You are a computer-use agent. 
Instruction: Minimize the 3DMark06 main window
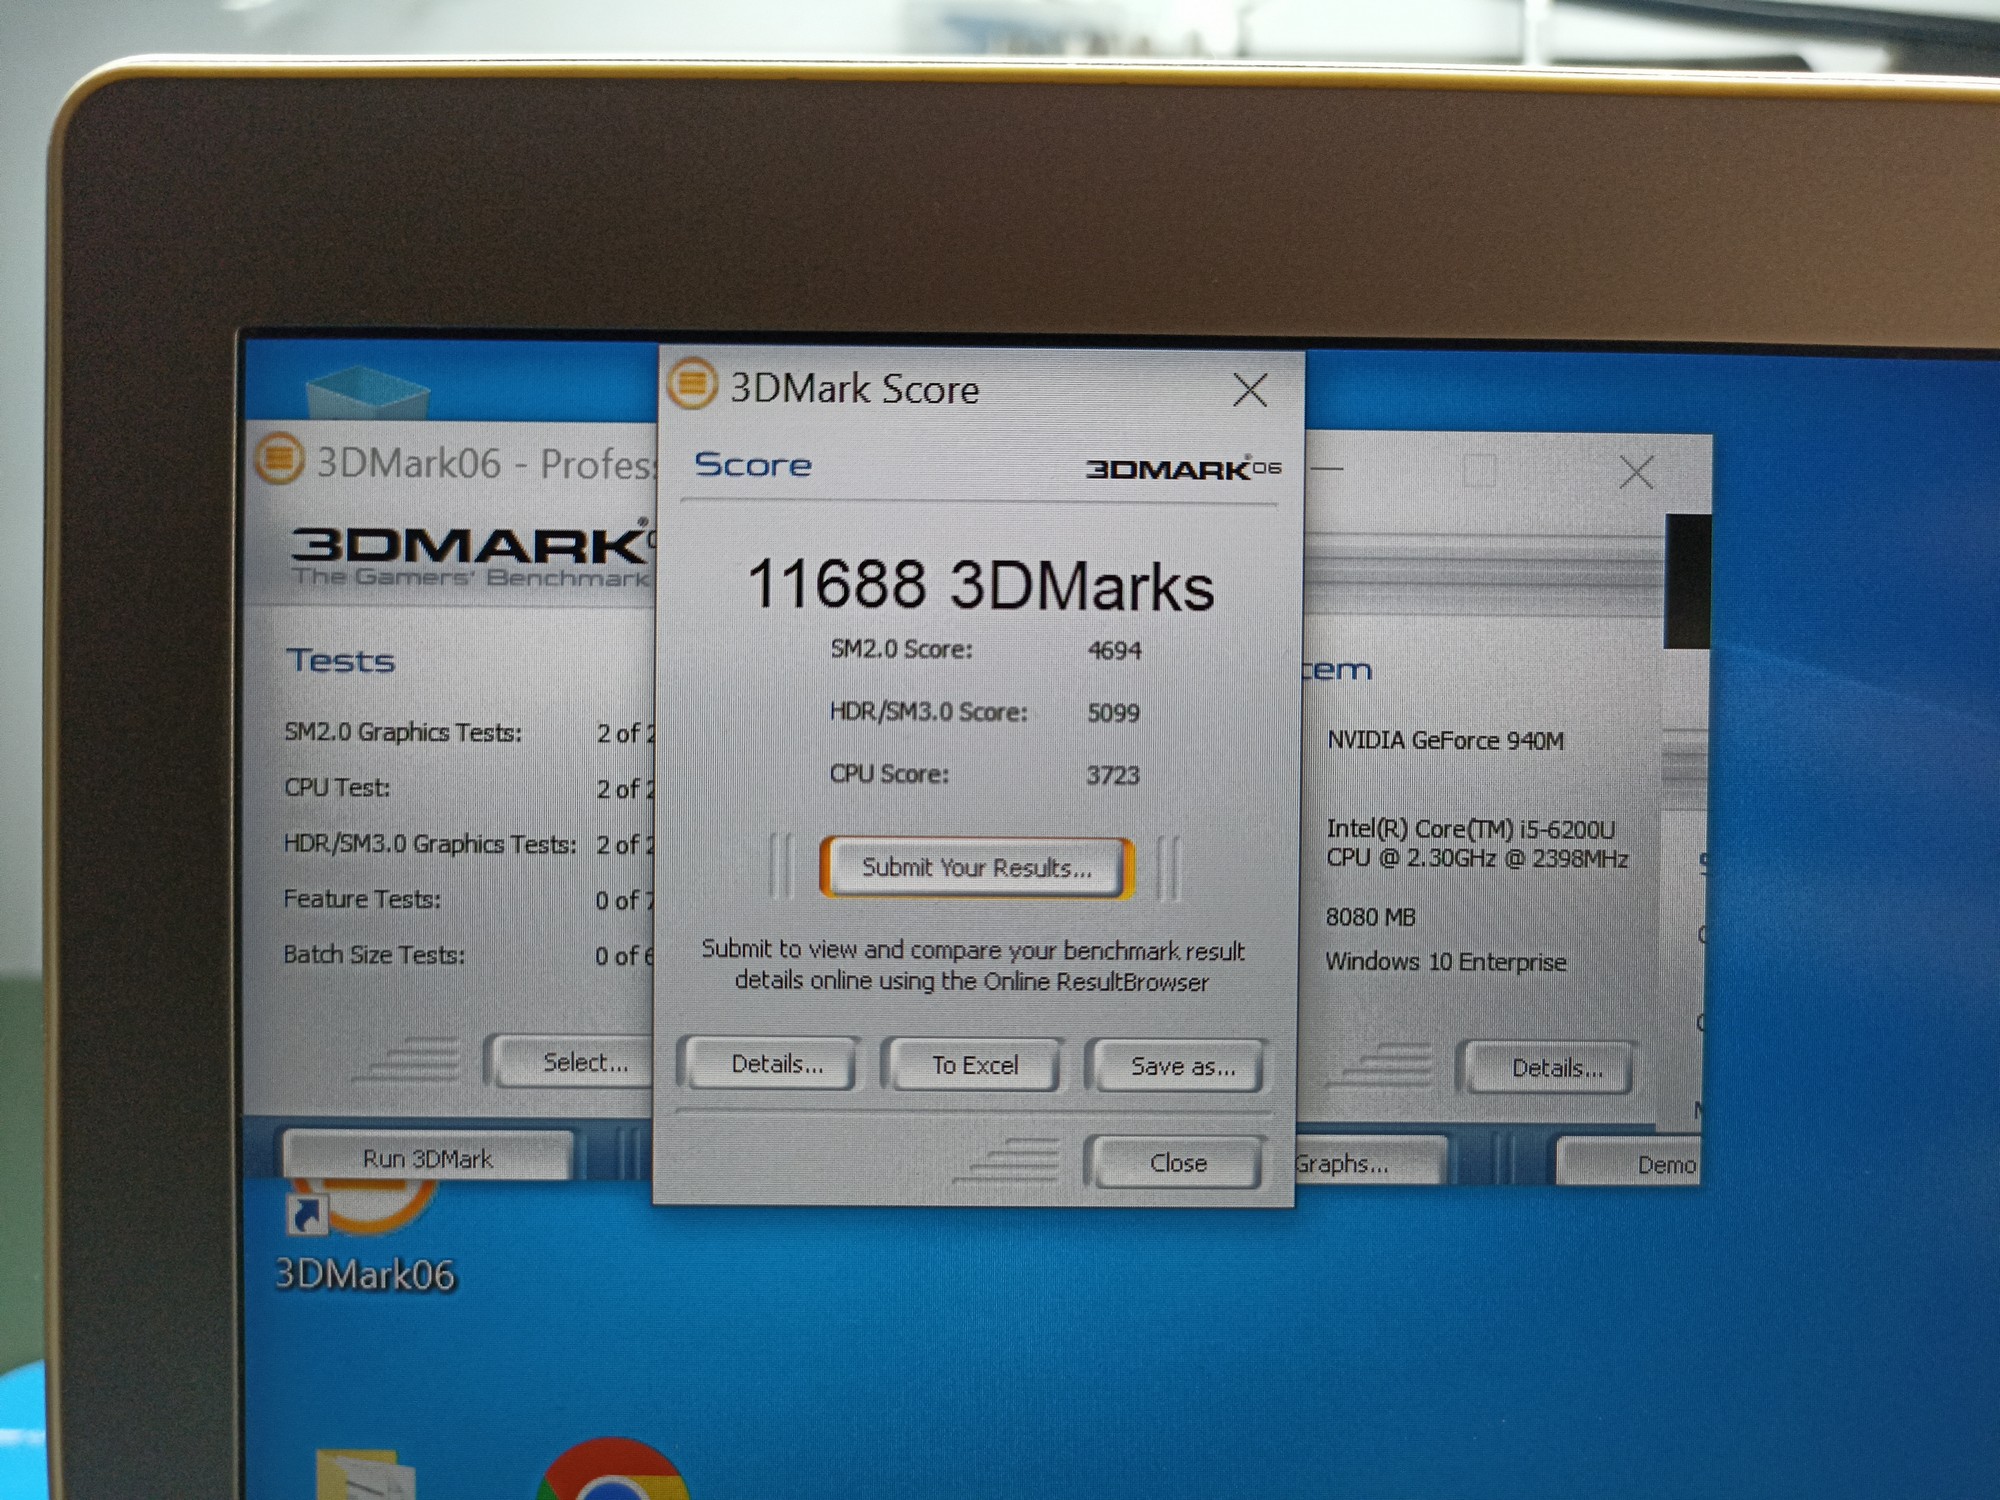point(1327,468)
